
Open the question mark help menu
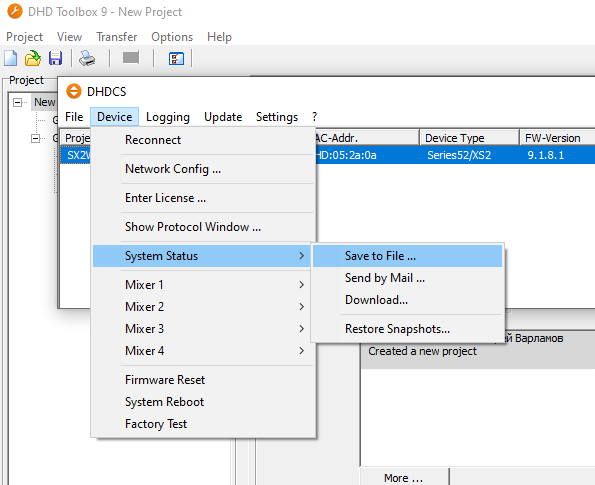314,117
